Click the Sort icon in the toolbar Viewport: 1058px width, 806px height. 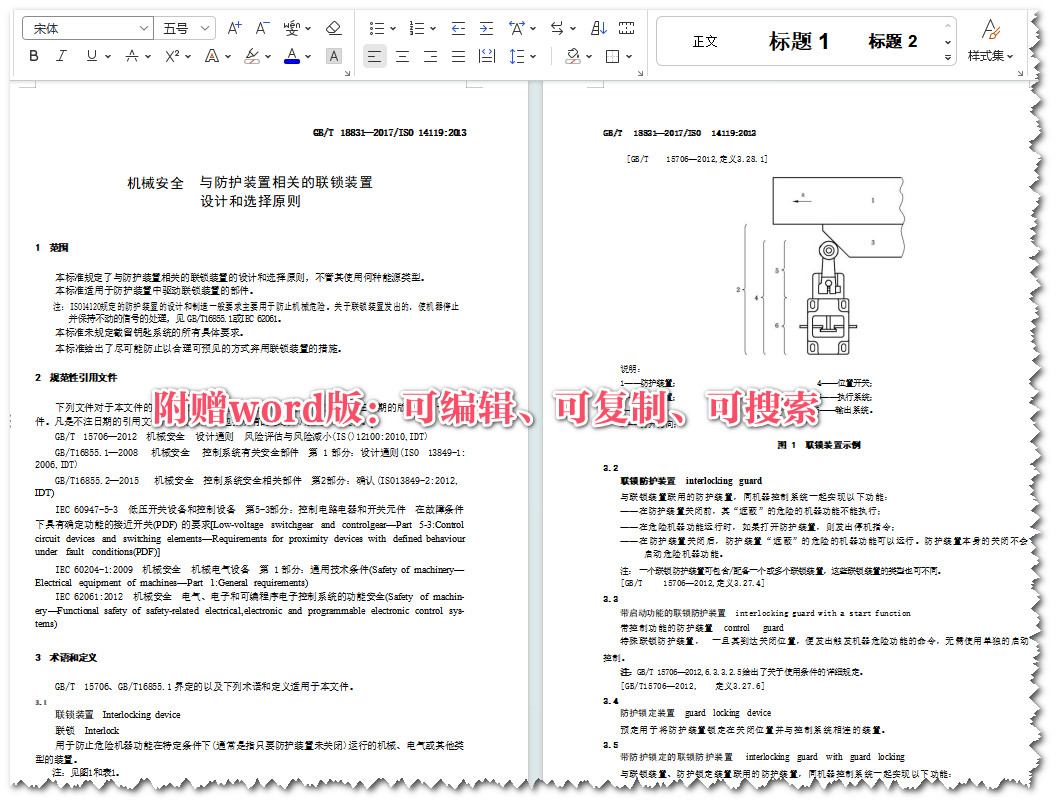point(599,28)
